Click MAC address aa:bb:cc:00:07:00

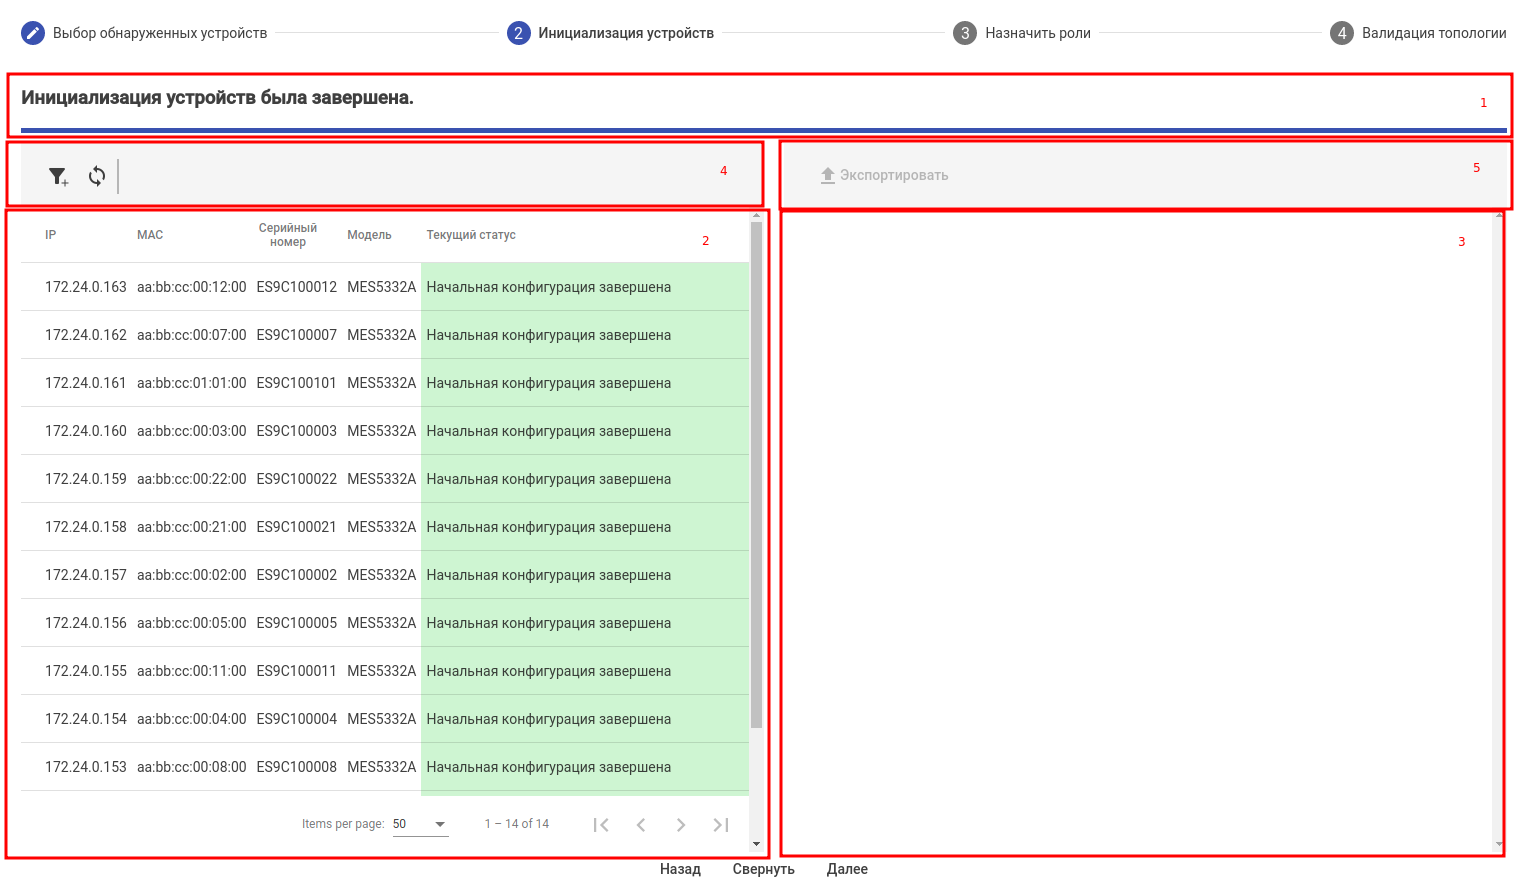pyautogui.click(x=192, y=335)
